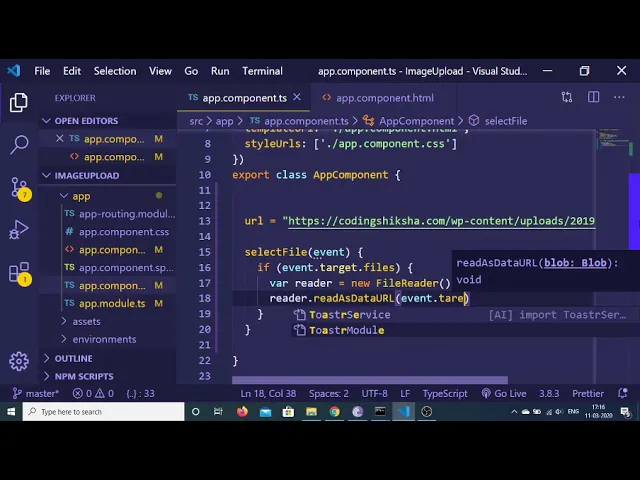Open the notifications bell
Screen dimensions: 640x480
(622, 393)
